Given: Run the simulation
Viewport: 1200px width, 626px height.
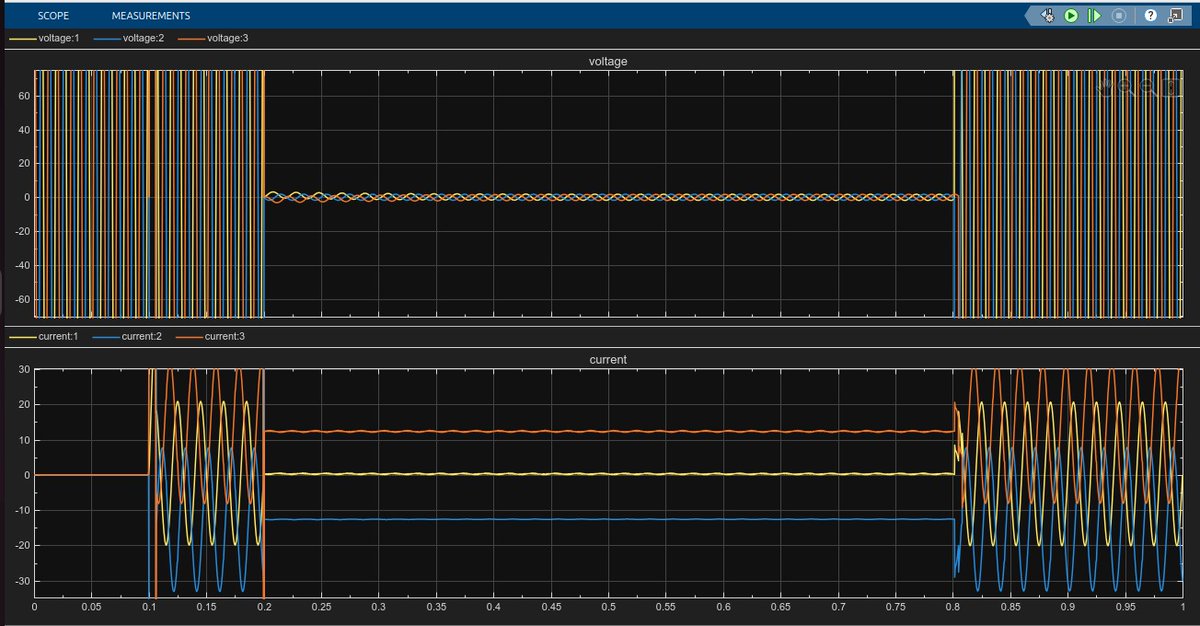Looking at the screenshot, I should click(x=1073, y=15).
